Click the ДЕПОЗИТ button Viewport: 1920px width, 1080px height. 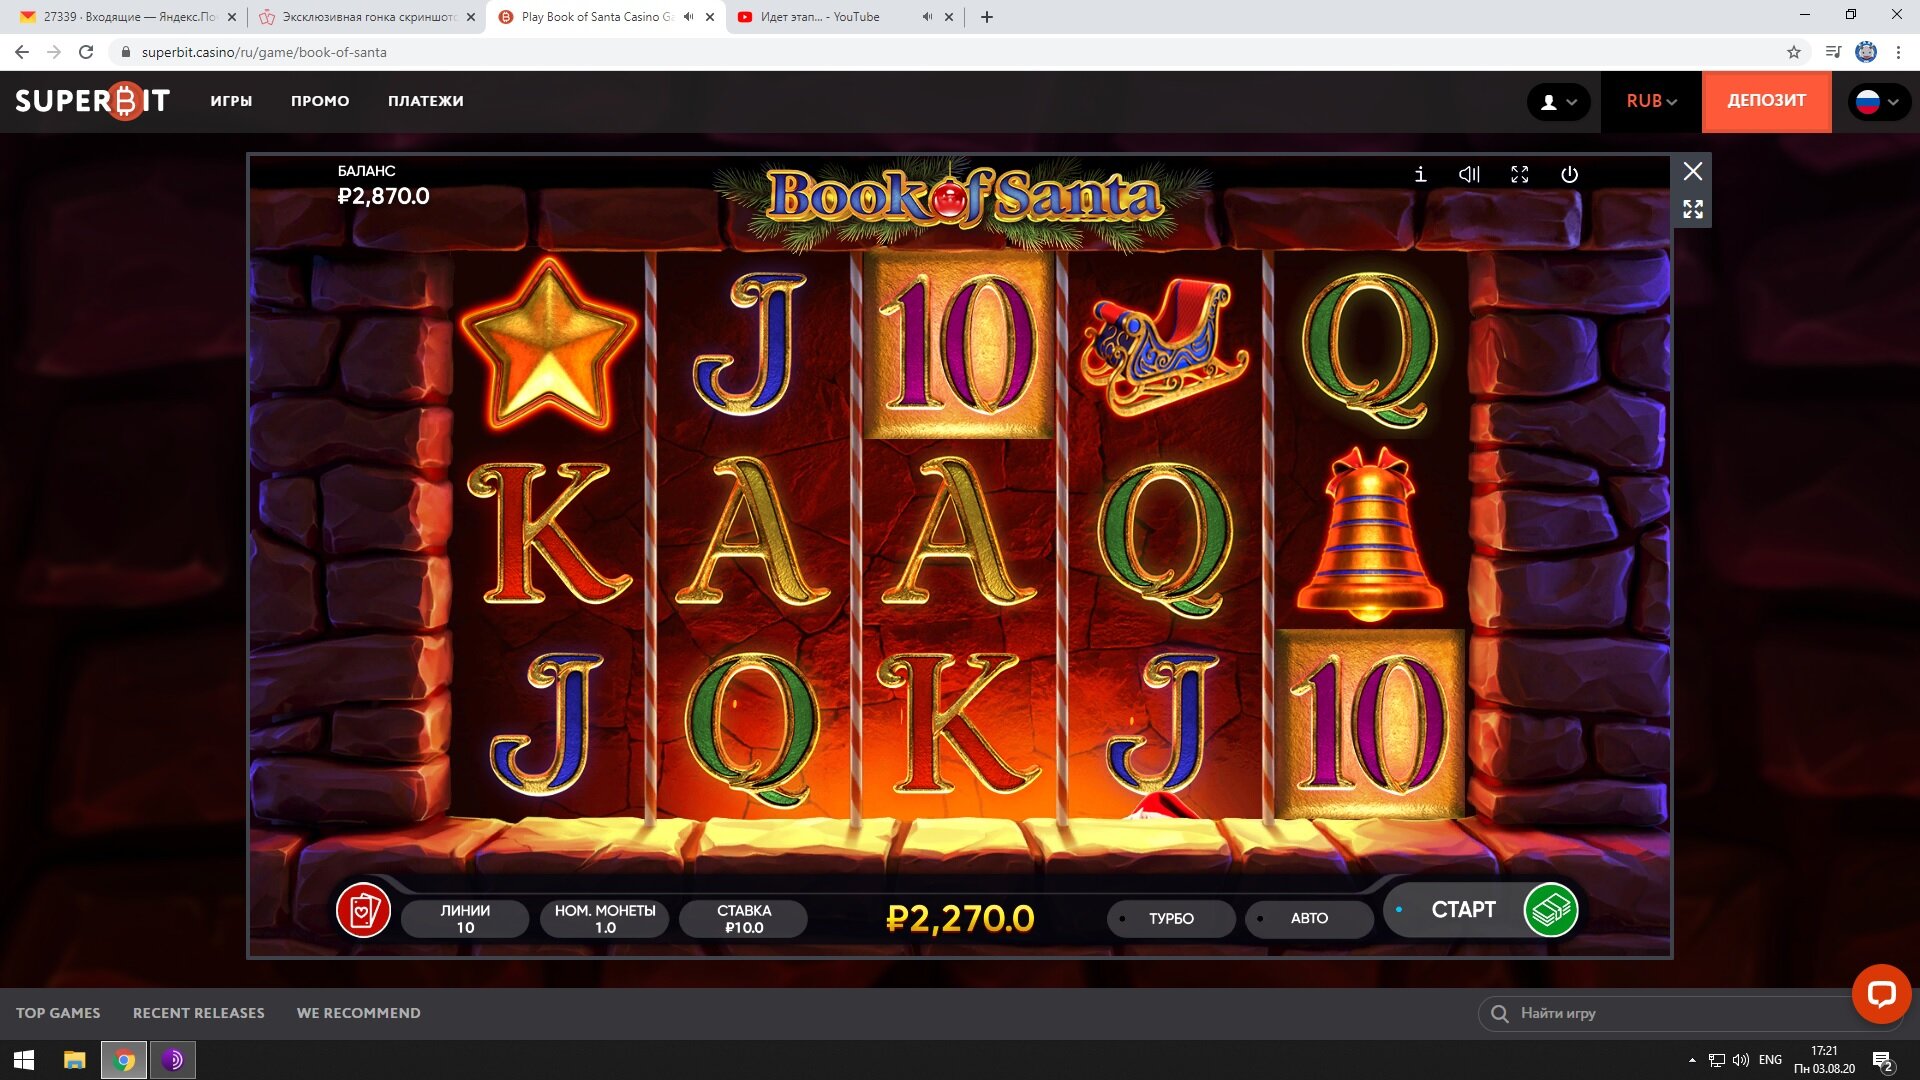(x=1766, y=101)
